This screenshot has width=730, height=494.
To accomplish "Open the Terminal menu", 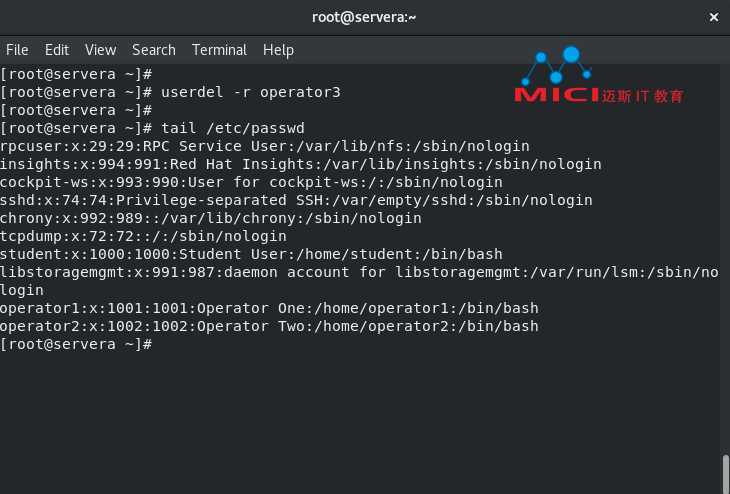I will (x=219, y=50).
